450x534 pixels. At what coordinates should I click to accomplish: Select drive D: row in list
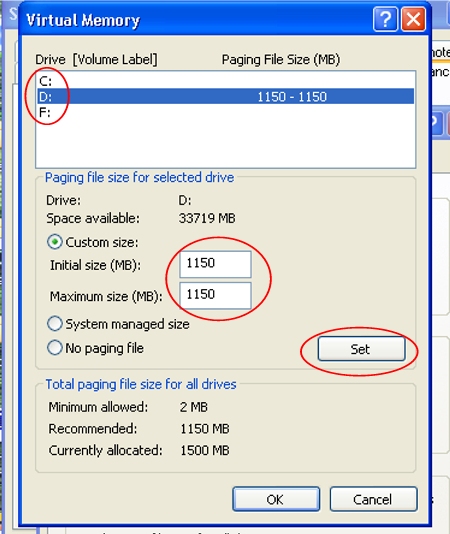click(226, 96)
